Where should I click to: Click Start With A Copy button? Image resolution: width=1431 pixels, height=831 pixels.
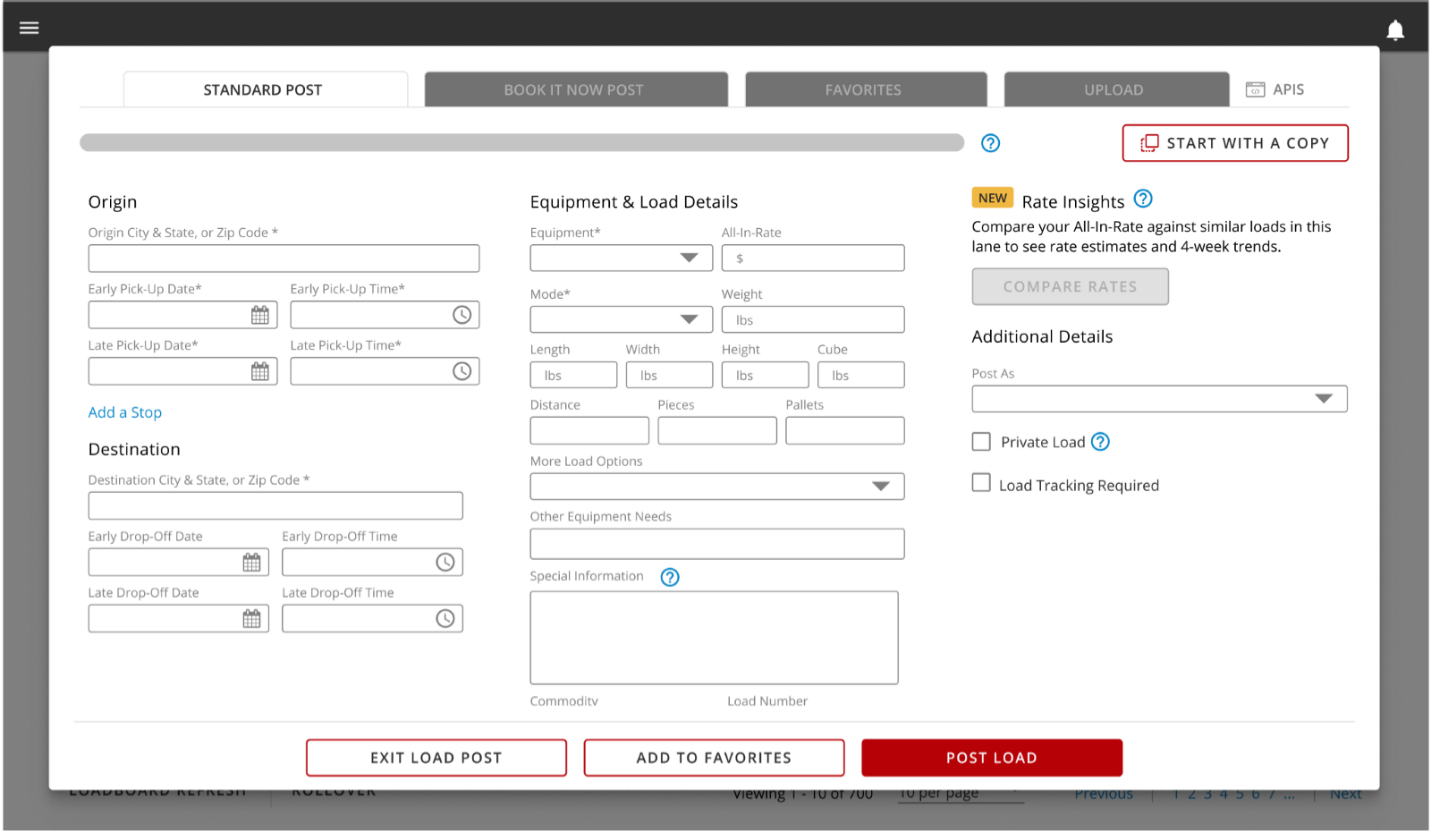click(x=1235, y=143)
